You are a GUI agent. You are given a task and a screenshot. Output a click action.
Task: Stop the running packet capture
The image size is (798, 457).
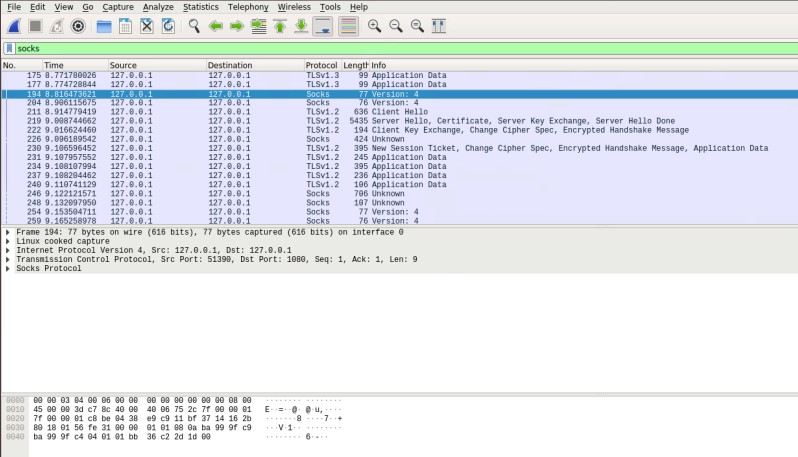(35, 26)
